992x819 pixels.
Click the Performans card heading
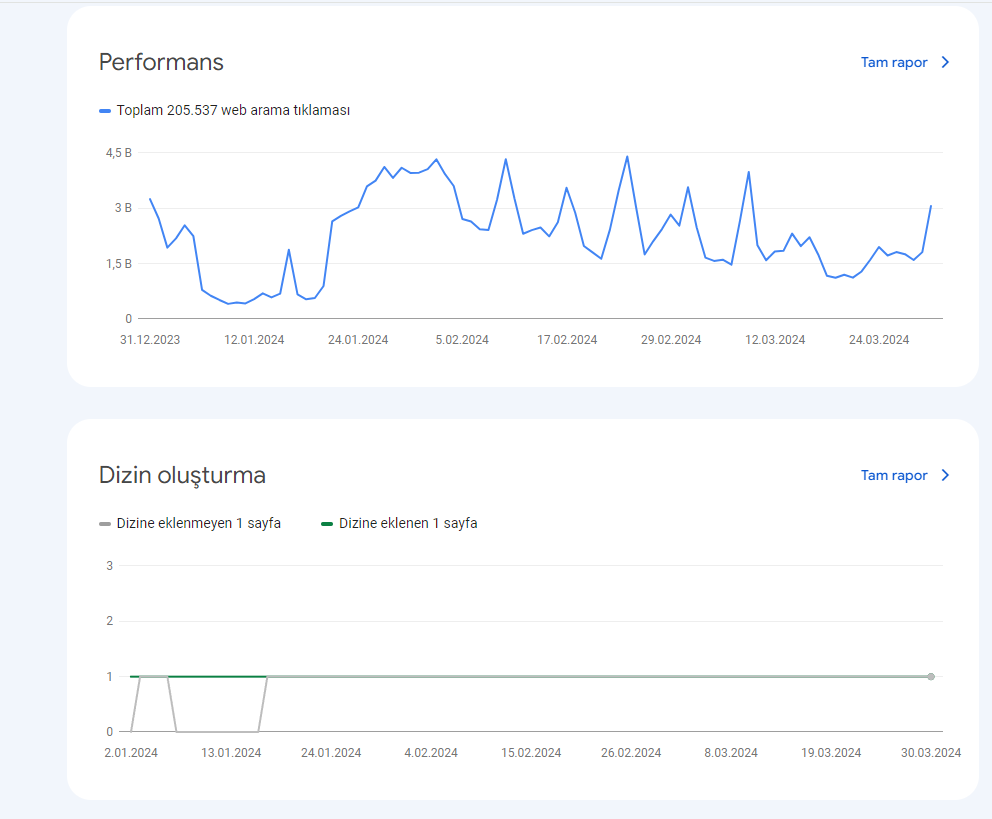(x=161, y=62)
